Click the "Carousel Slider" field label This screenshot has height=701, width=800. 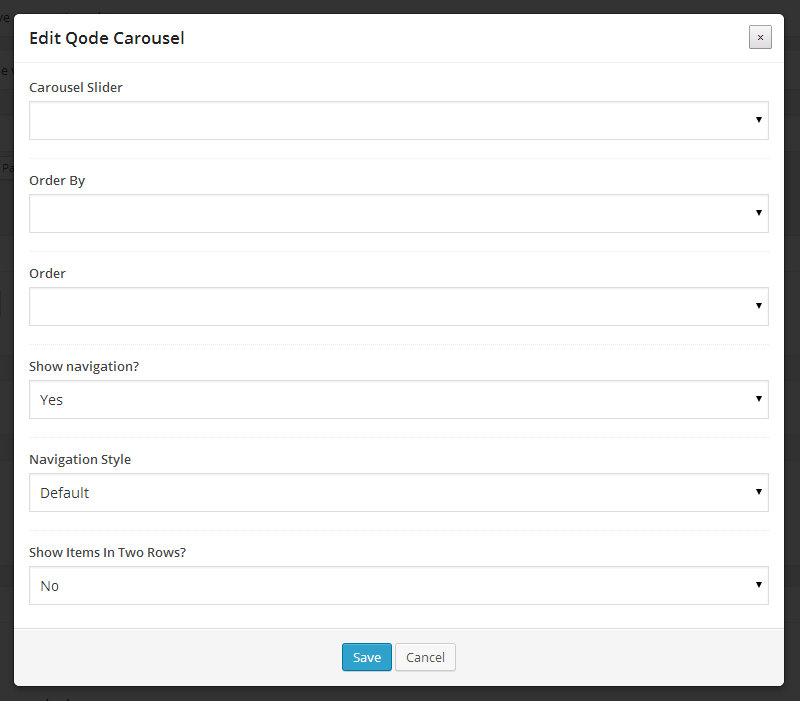[76, 88]
